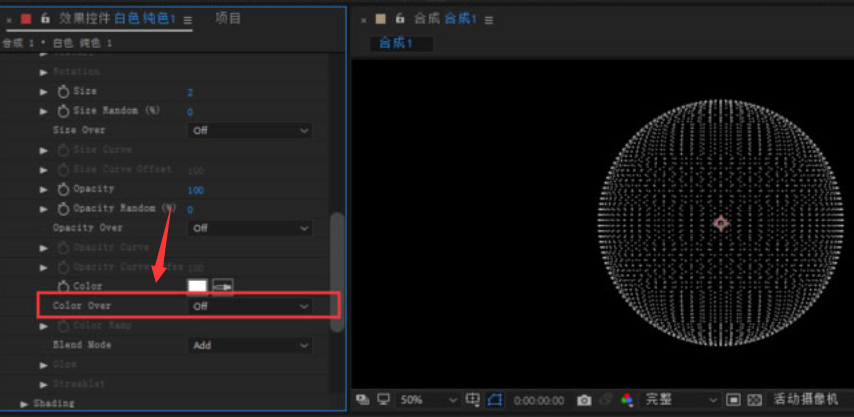Switch to the 项目 panel tab
Image resolution: width=854 pixels, height=417 pixels.
(x=228, y=18)
